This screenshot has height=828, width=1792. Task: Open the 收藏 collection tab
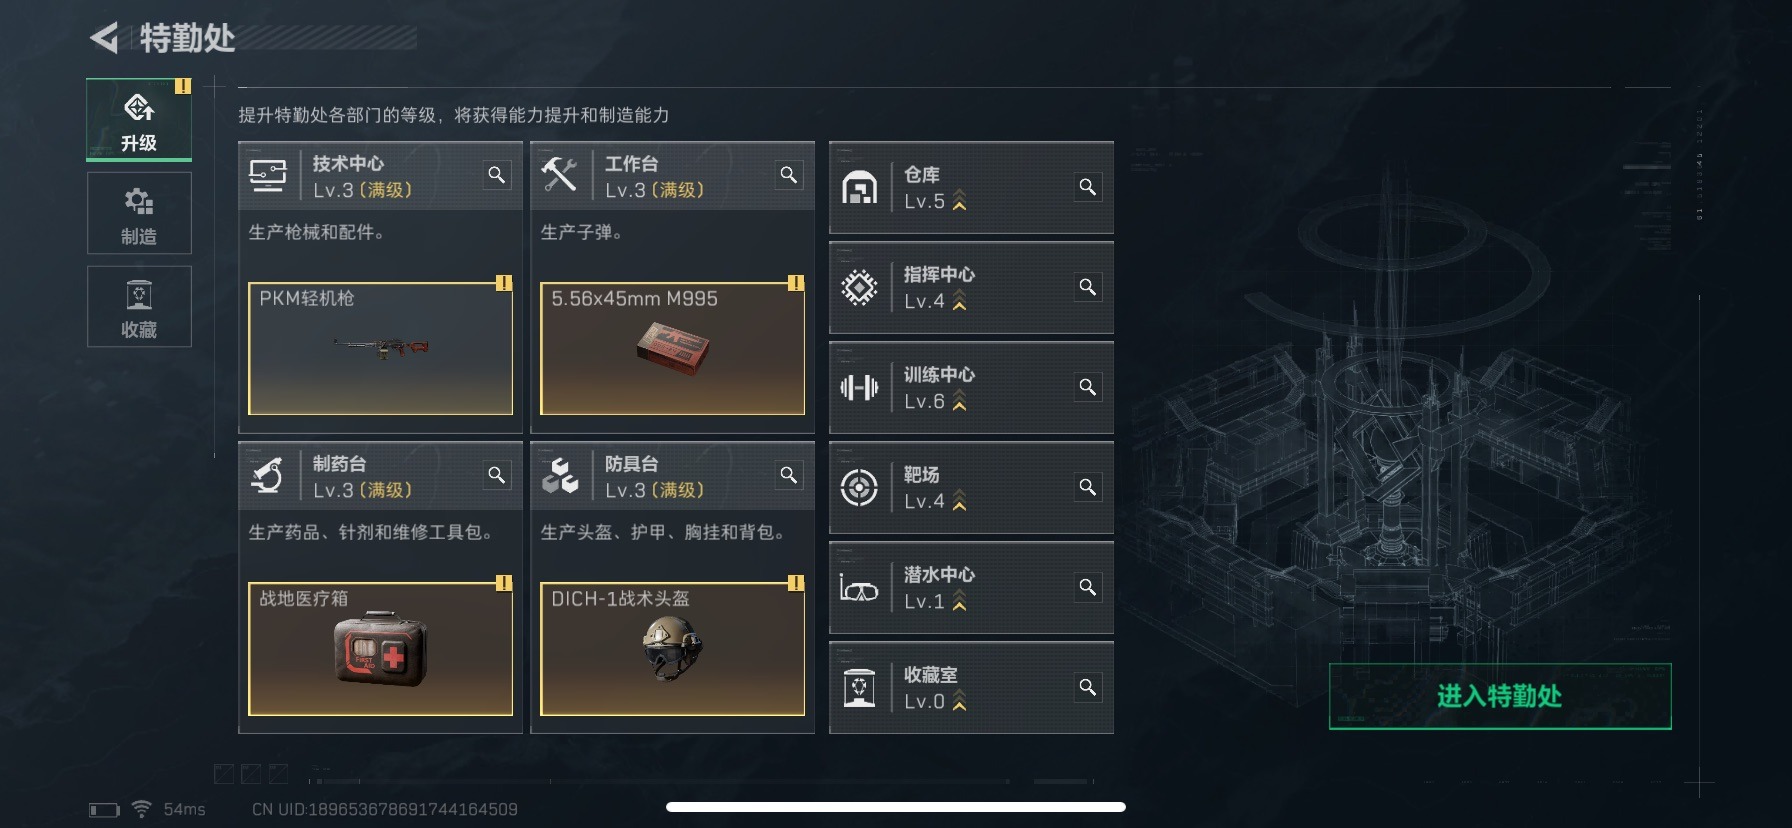click(139, 307)
